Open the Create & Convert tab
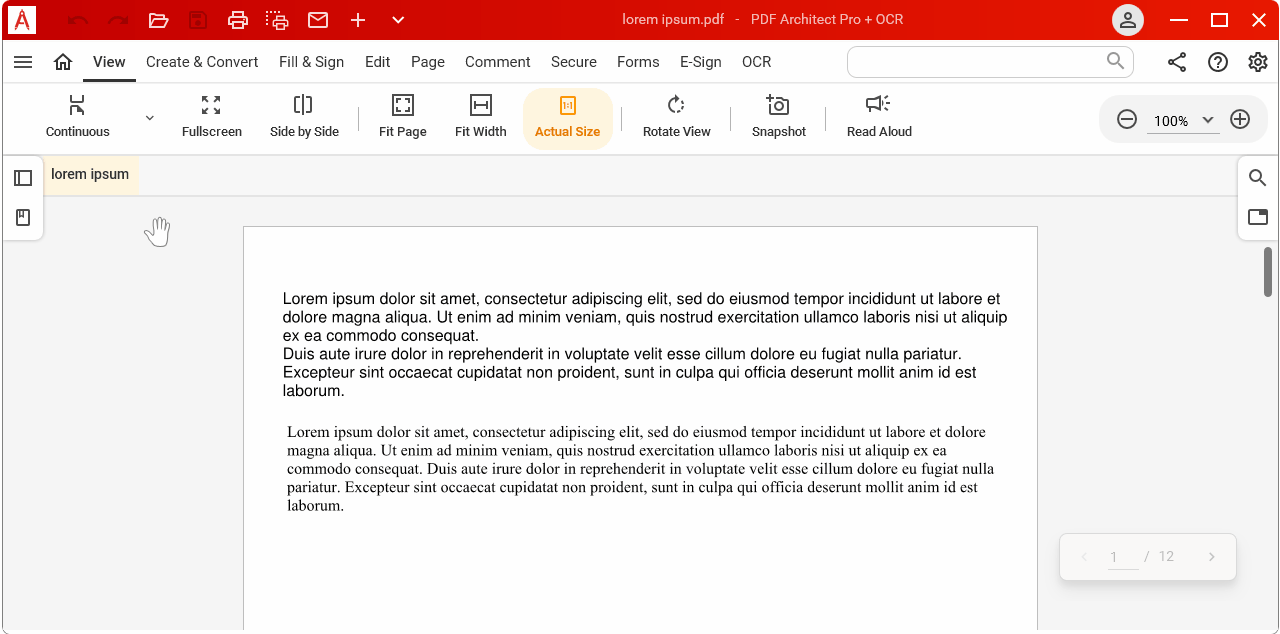The width and height of the screenshot is (1280, 634). coord(202,62)
